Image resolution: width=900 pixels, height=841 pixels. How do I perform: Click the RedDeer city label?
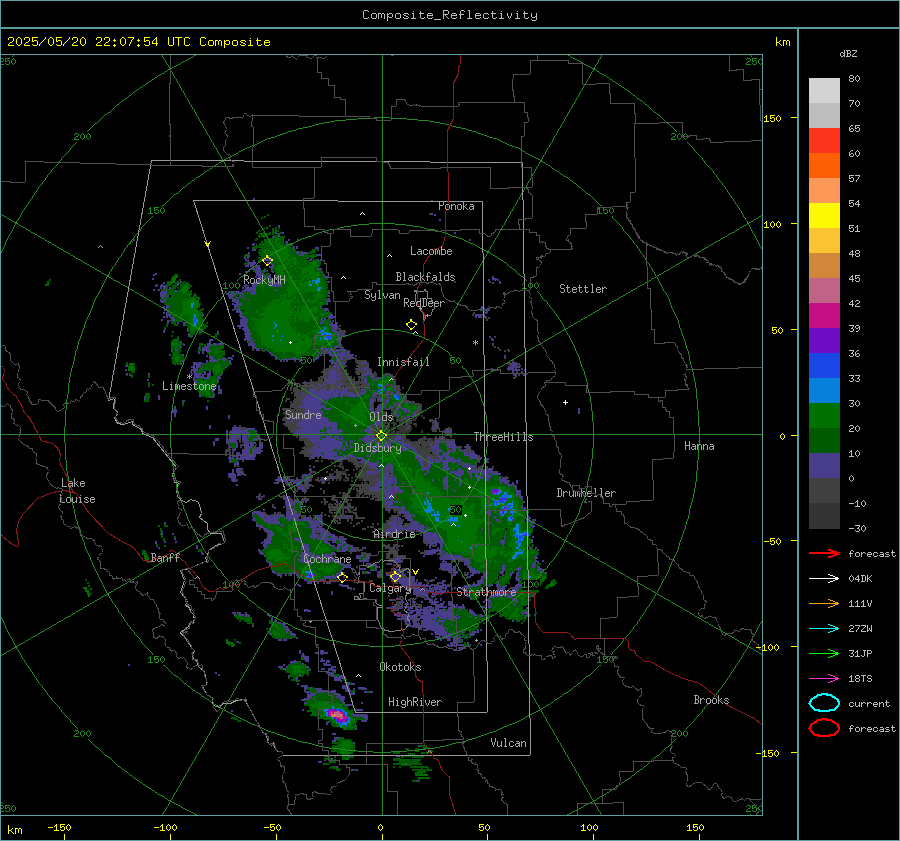click(x=424, y=303)
